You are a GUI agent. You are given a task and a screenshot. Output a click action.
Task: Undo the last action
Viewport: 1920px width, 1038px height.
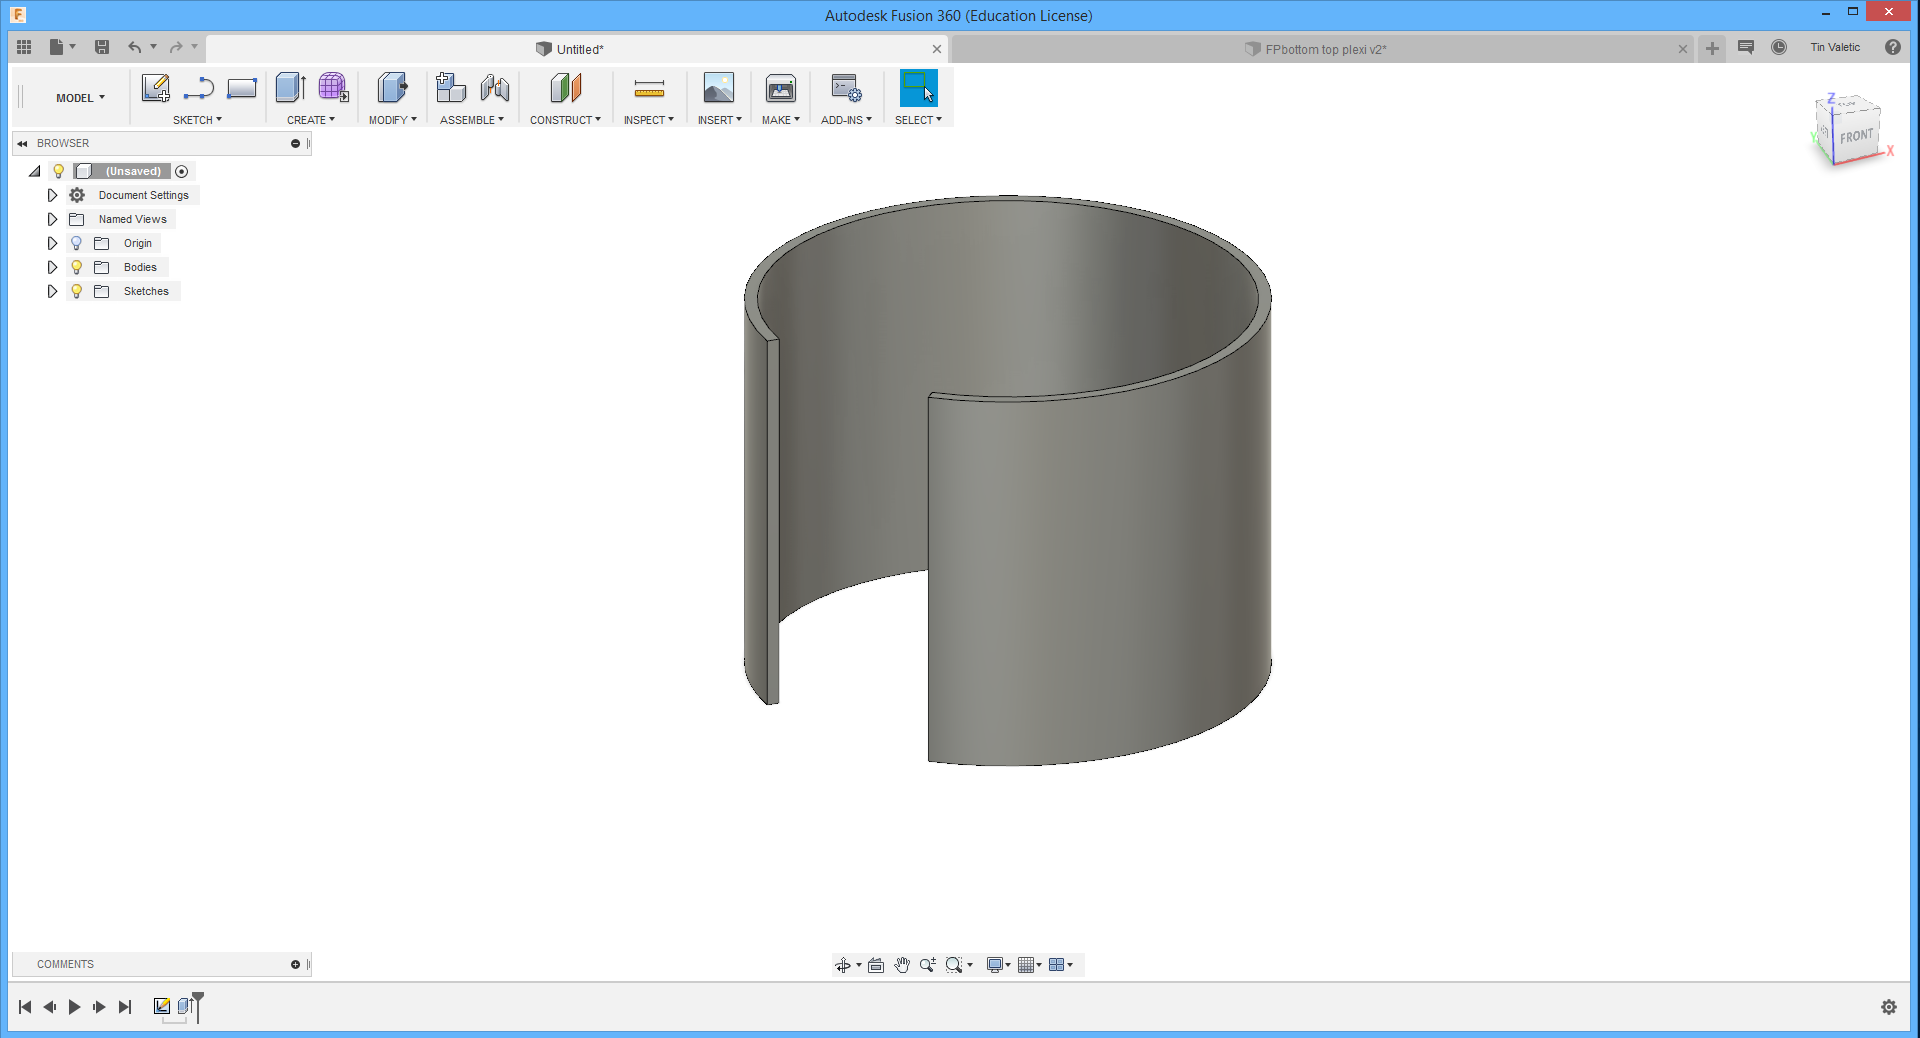tap(135, 47)
